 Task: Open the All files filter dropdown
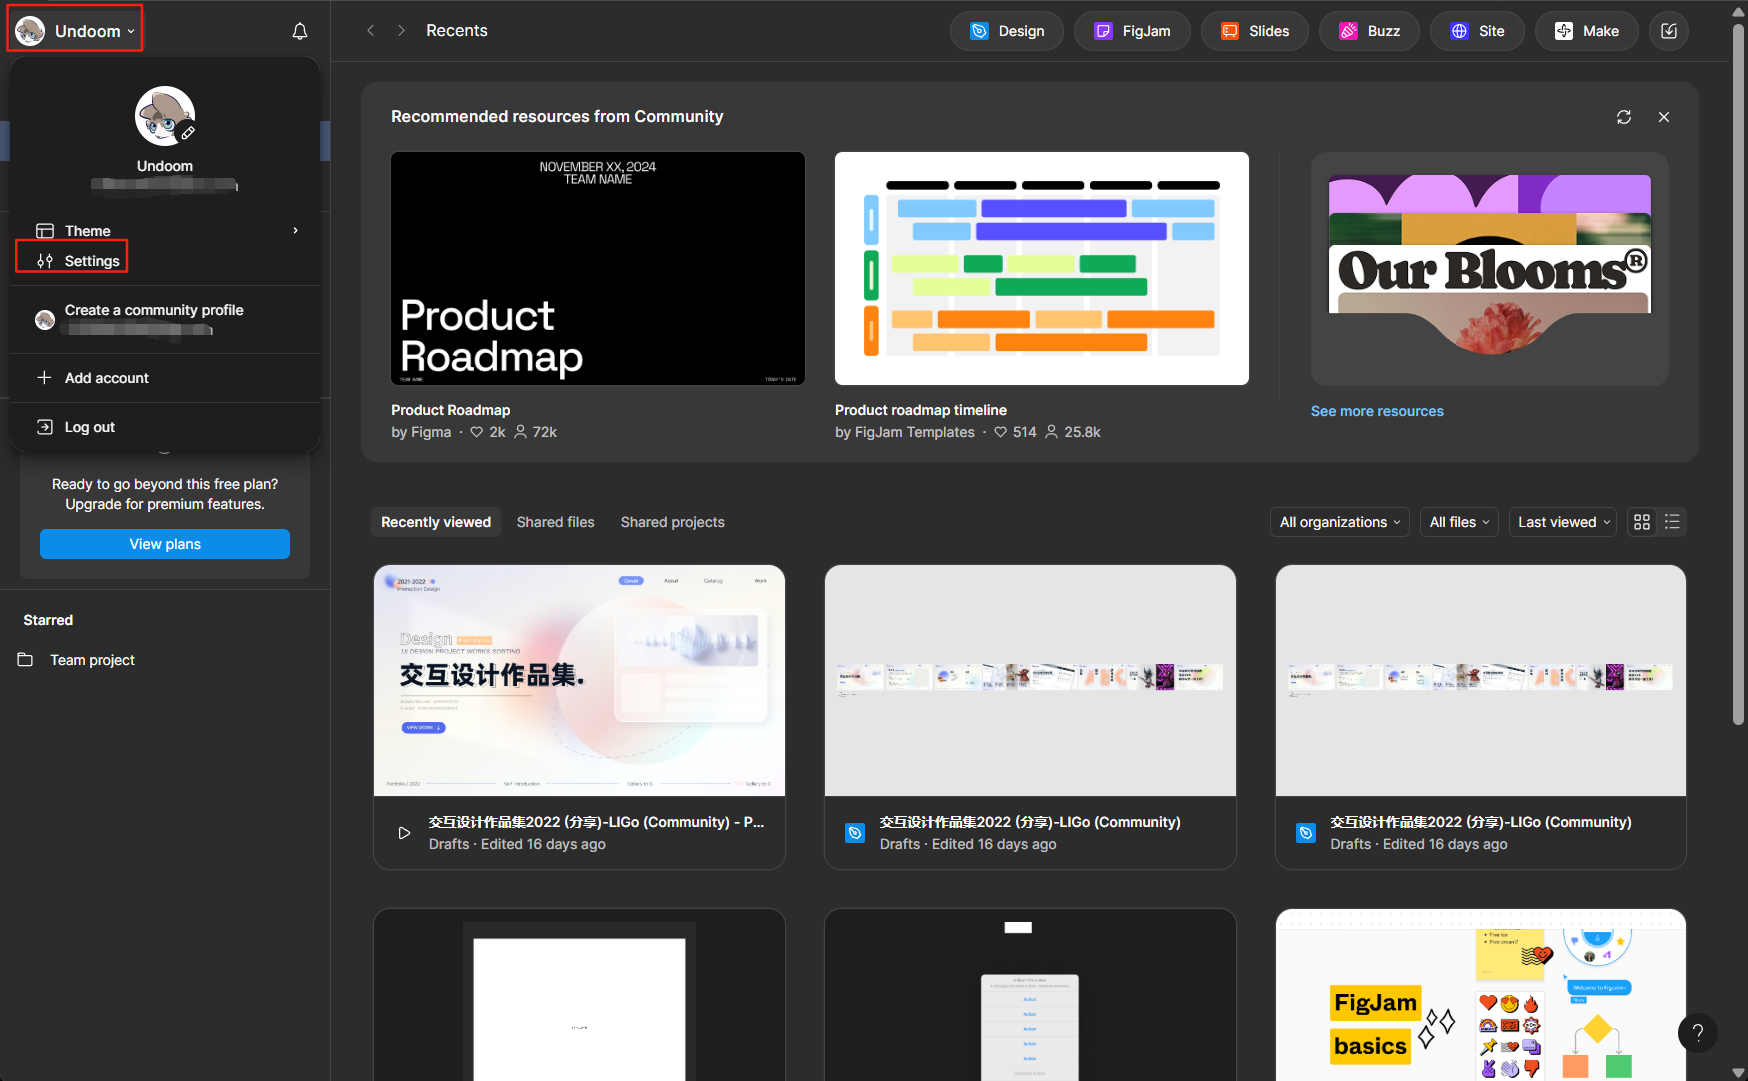1459,522
